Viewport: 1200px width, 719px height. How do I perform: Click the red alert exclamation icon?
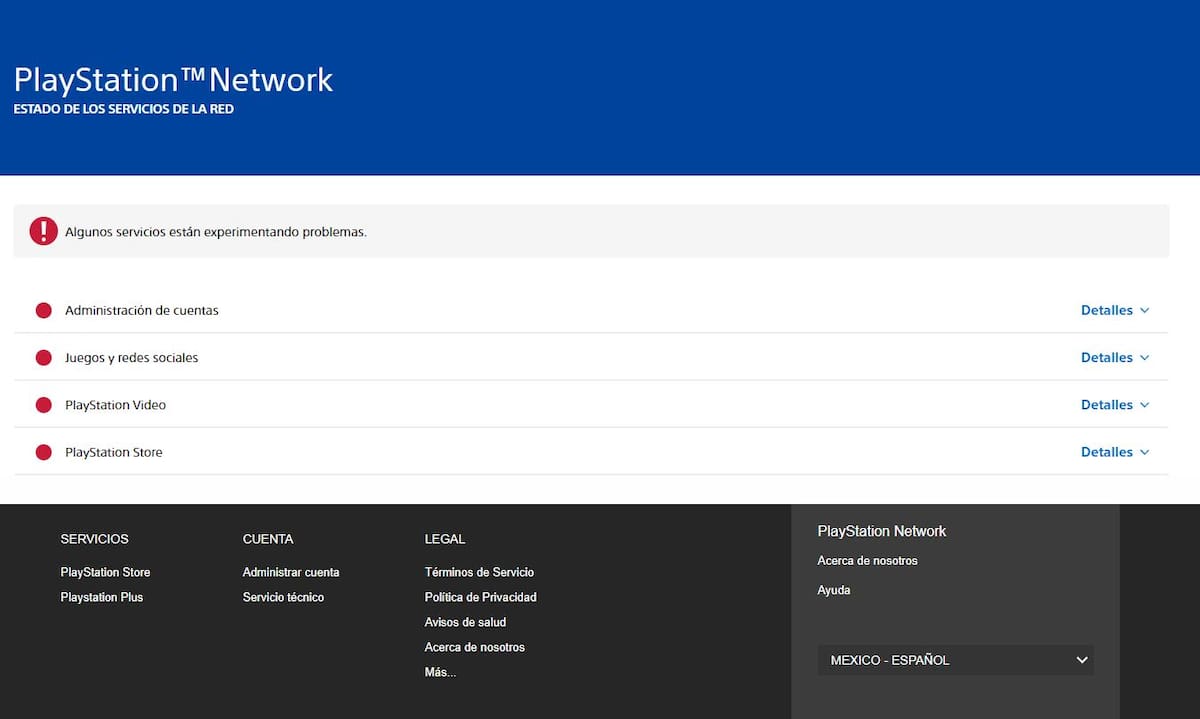pyautogui.click(x=44, y=231)
